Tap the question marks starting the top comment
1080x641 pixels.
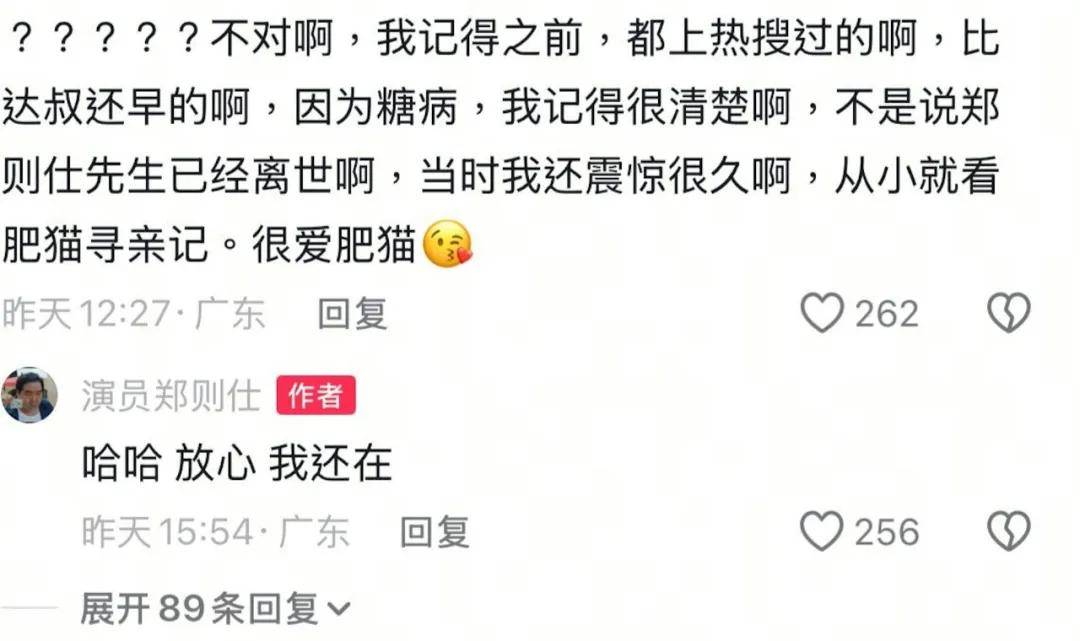pyautogui.click(x=106, y=39)
